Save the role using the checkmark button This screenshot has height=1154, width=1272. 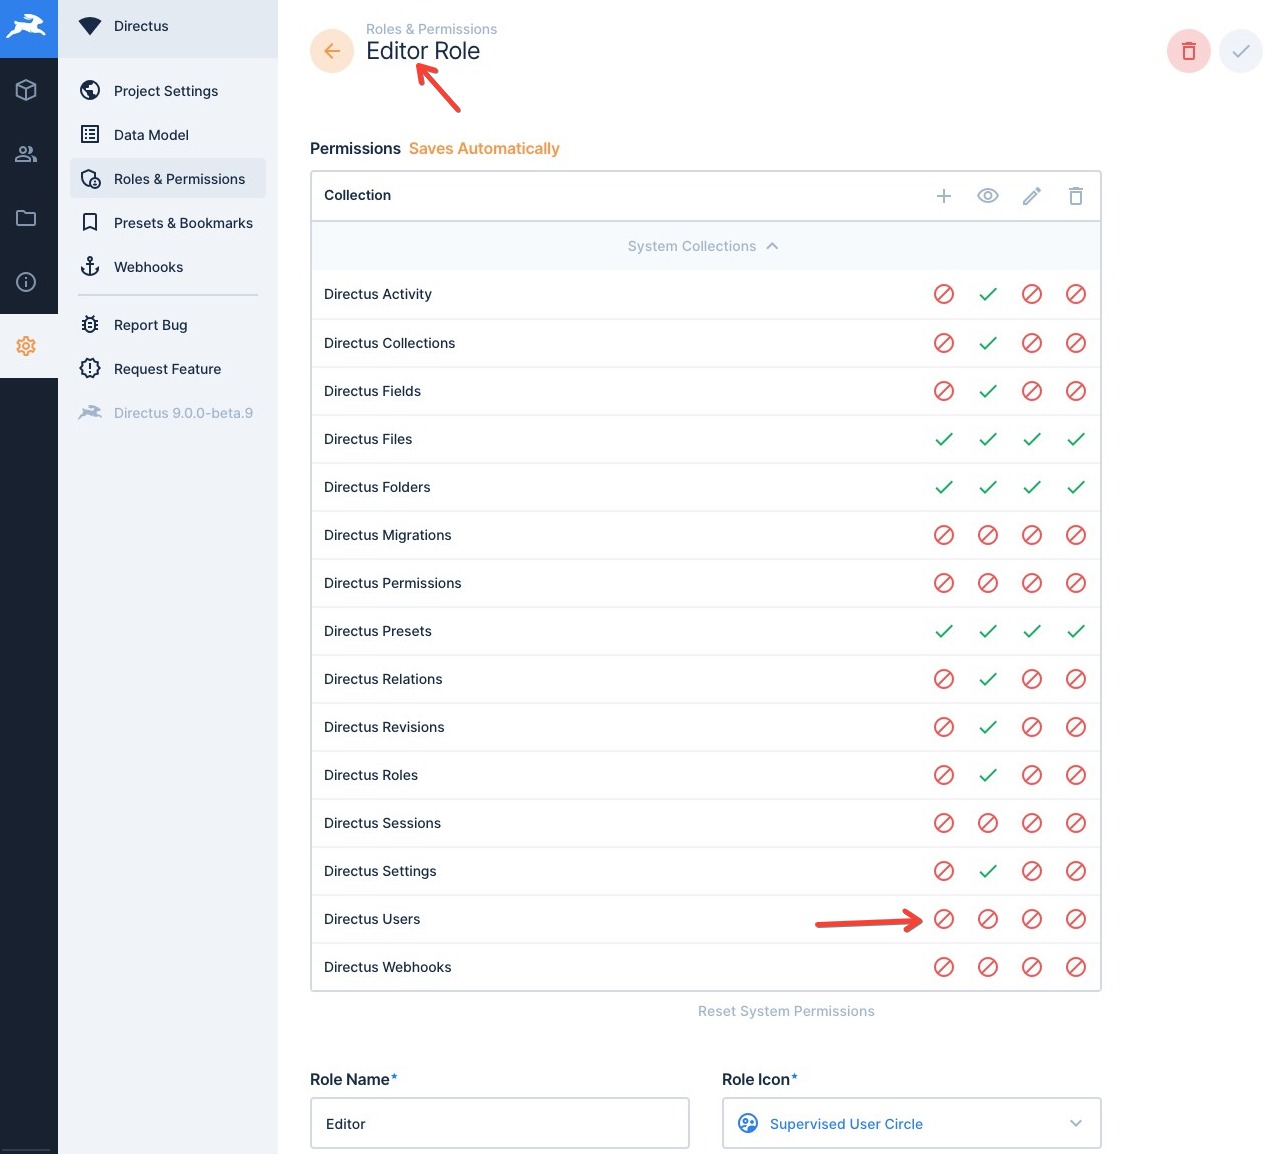1240,50
